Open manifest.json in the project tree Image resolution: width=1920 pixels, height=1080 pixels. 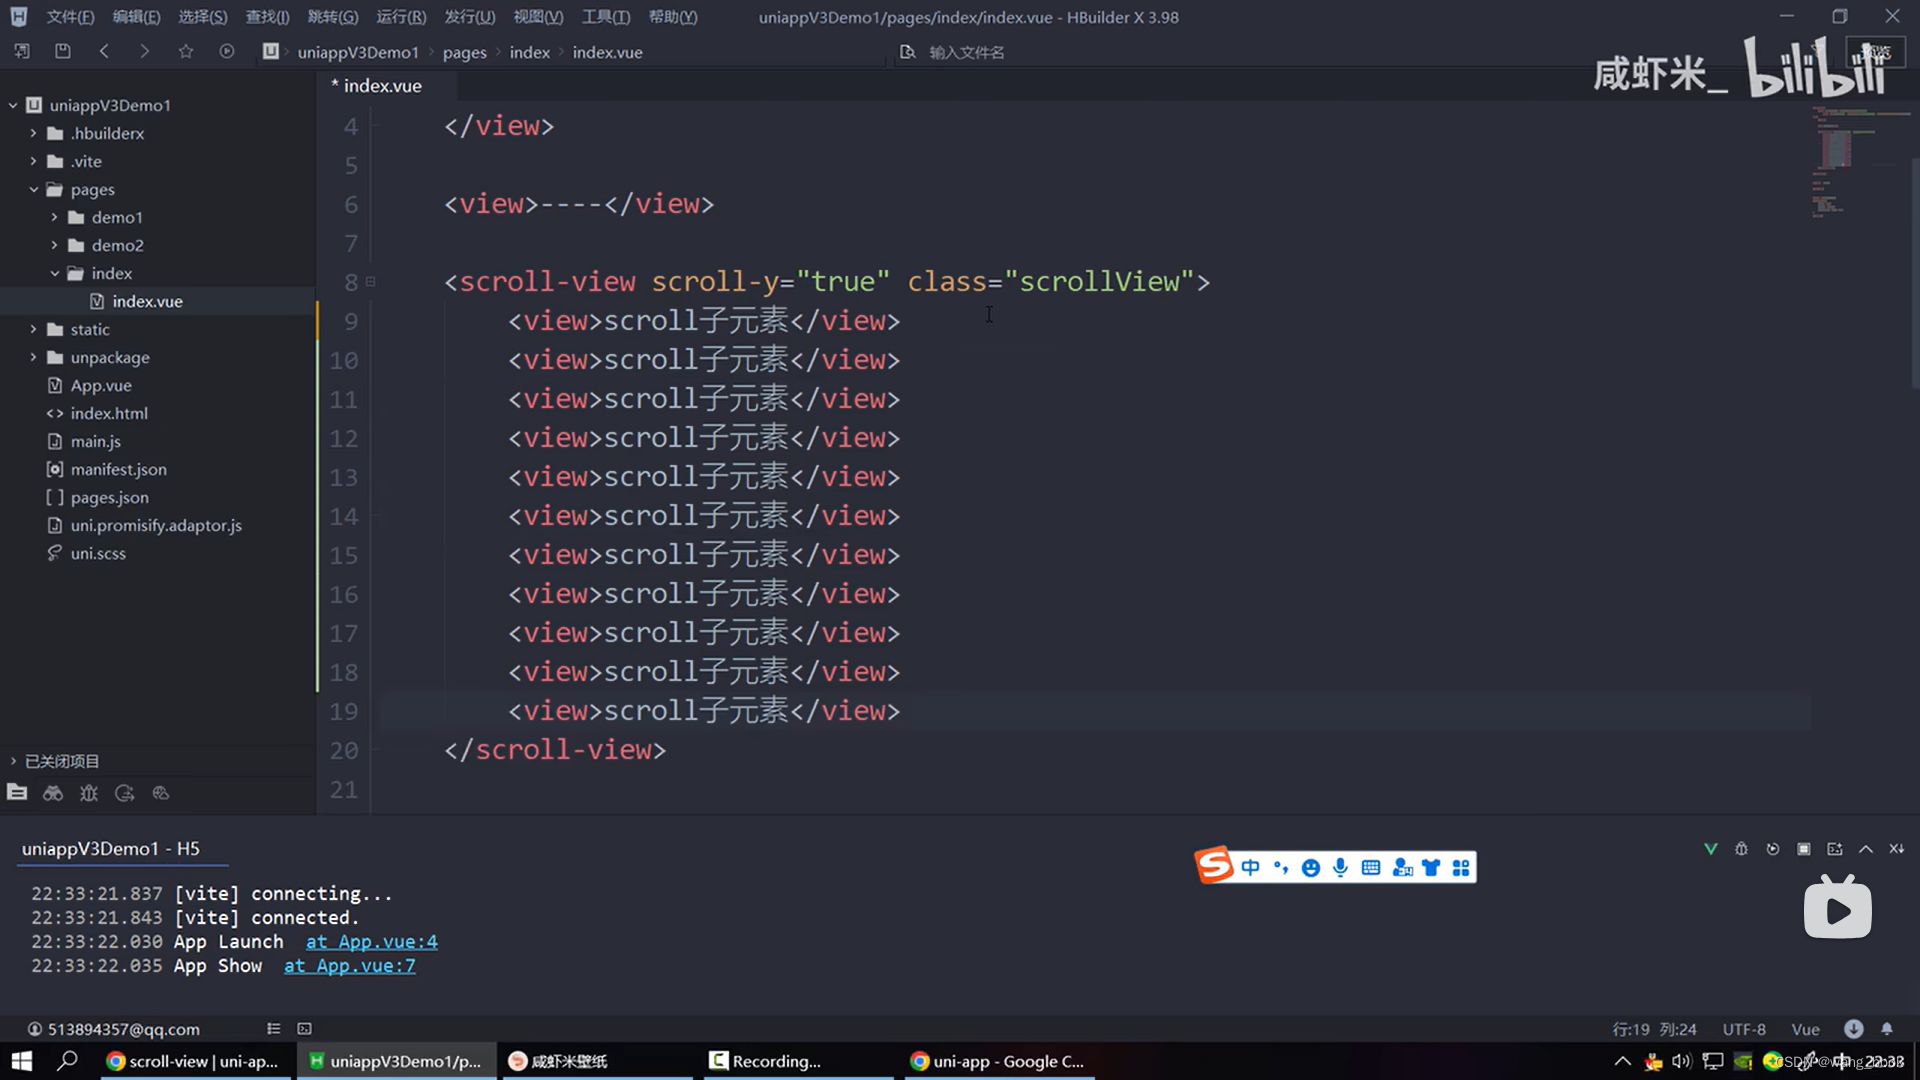[x=119, y=469]
